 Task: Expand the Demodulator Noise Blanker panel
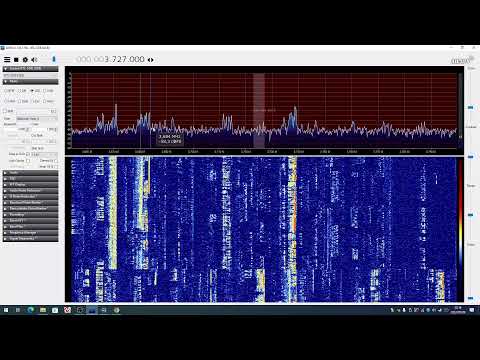pos(30,209)
